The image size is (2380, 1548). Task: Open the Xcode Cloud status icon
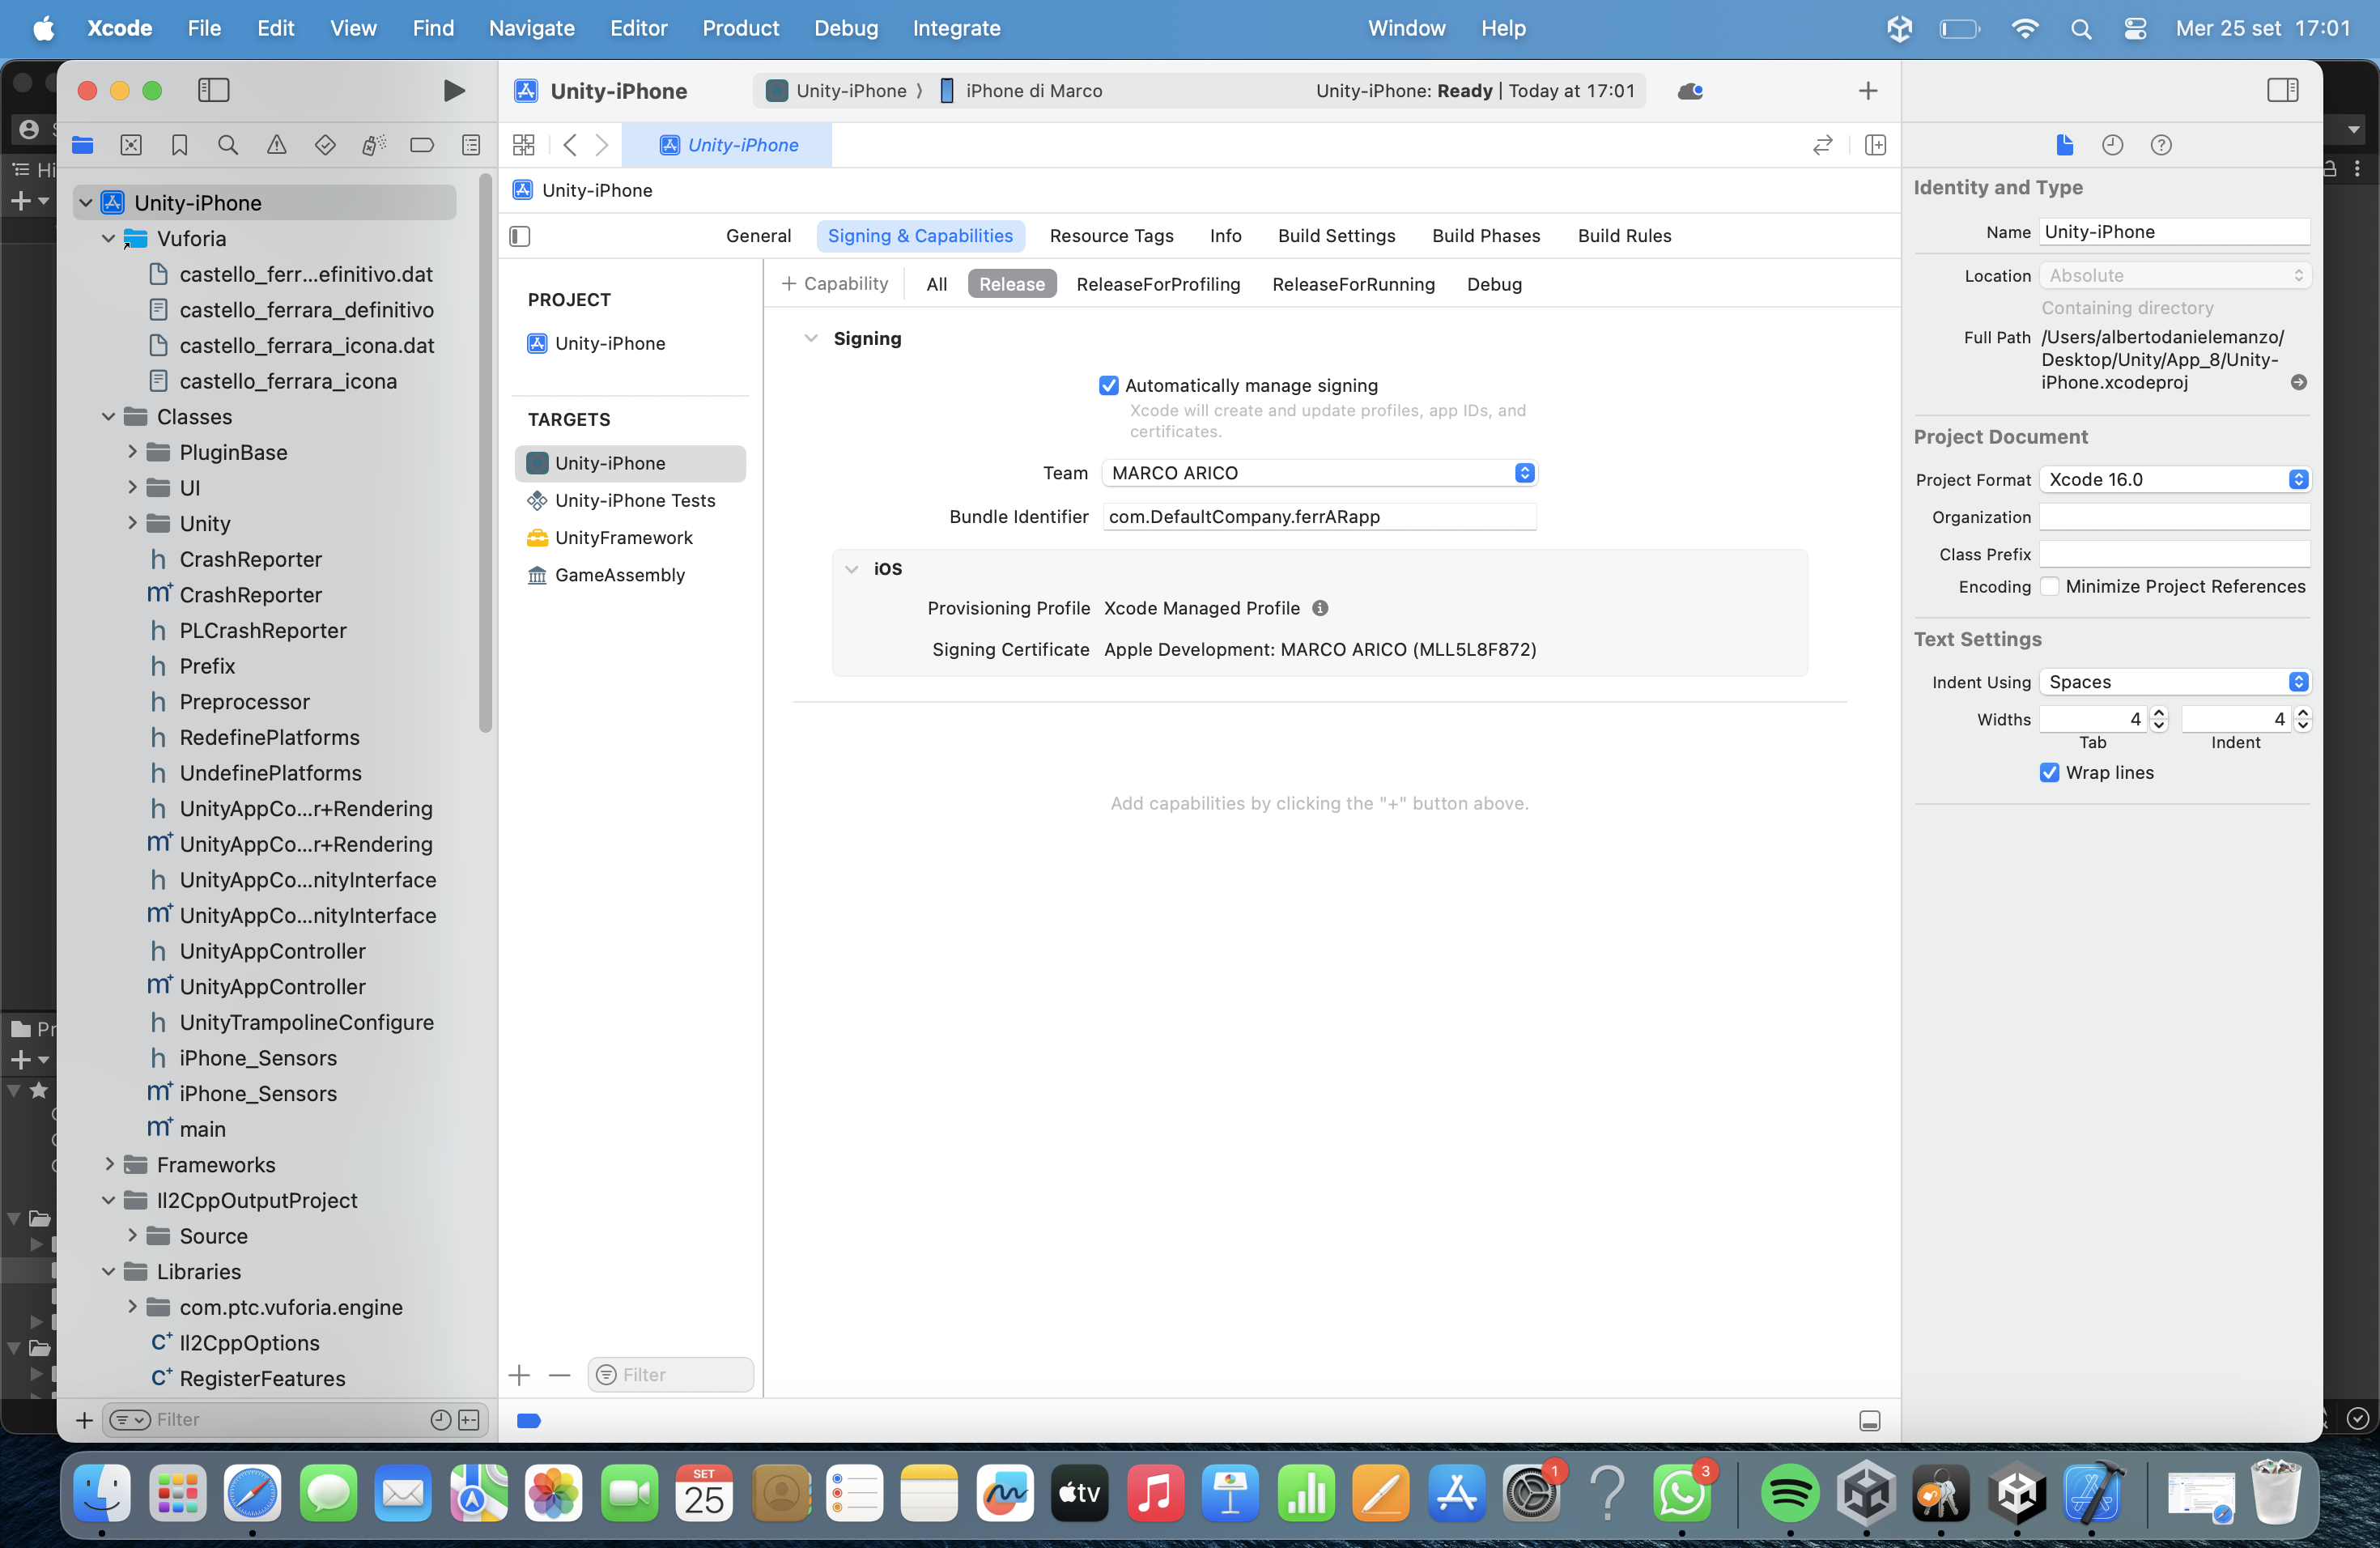1691,91
